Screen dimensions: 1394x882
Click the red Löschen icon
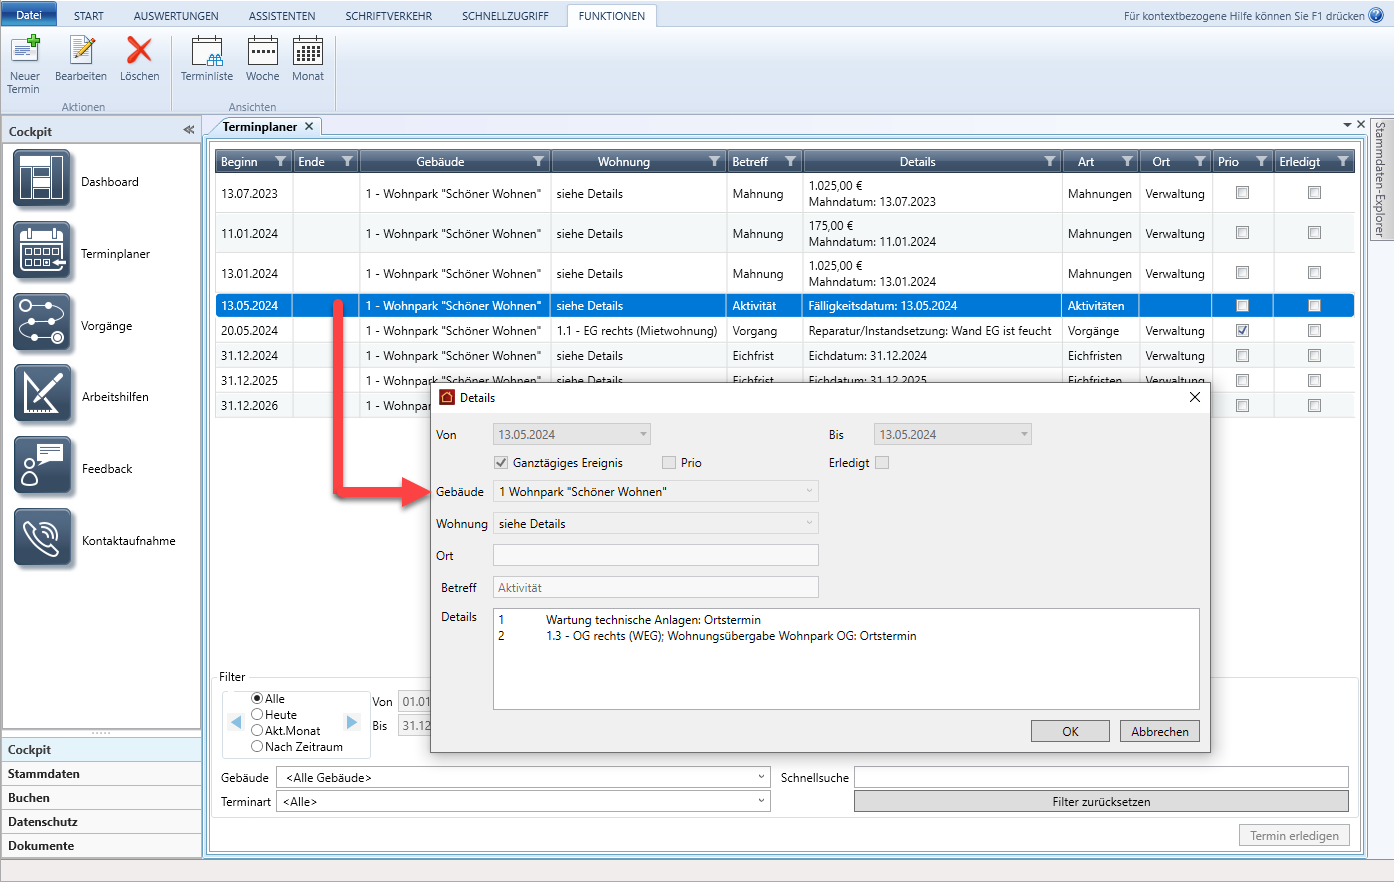(x=139, y=50)
